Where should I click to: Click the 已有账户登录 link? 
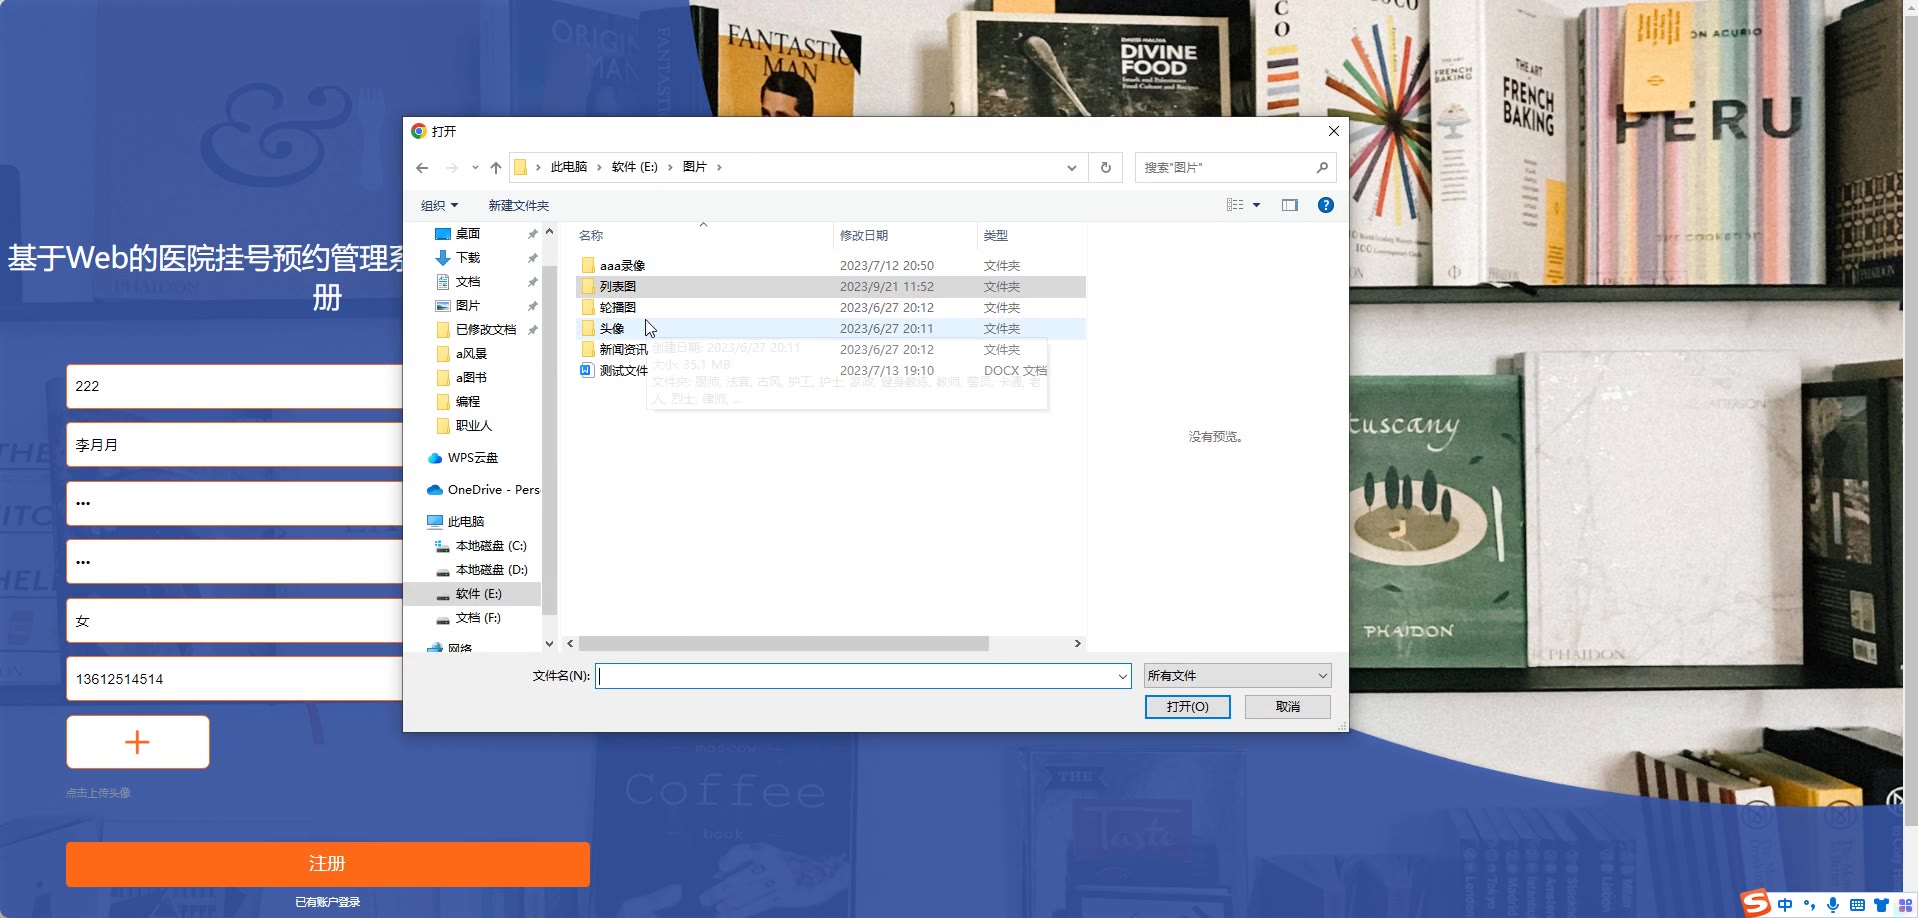pos(327,902)
